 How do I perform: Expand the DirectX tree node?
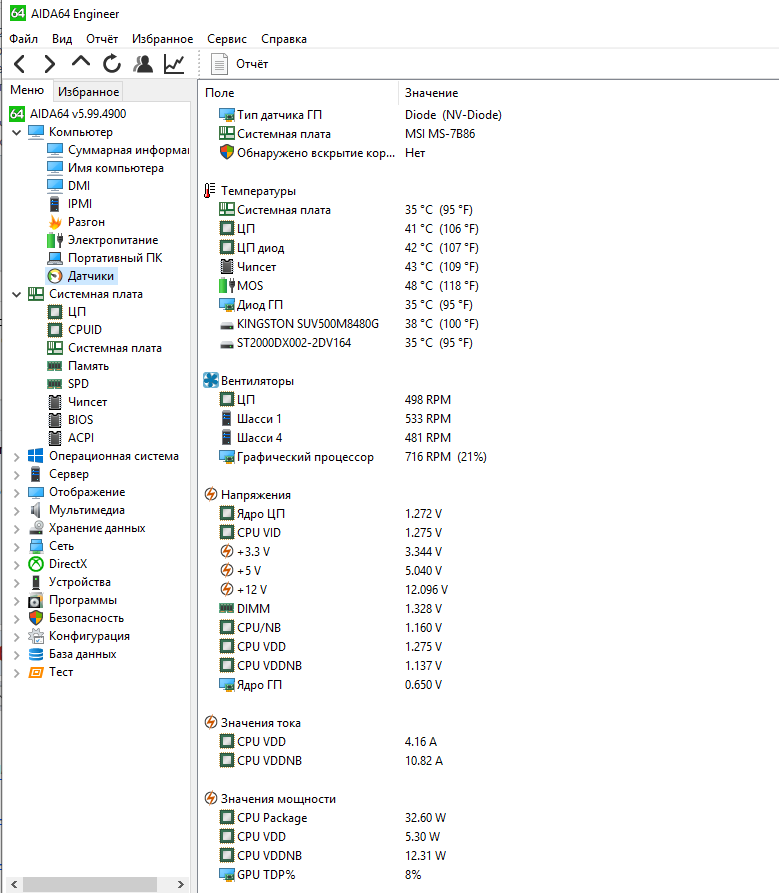click(x=17, y=564)
